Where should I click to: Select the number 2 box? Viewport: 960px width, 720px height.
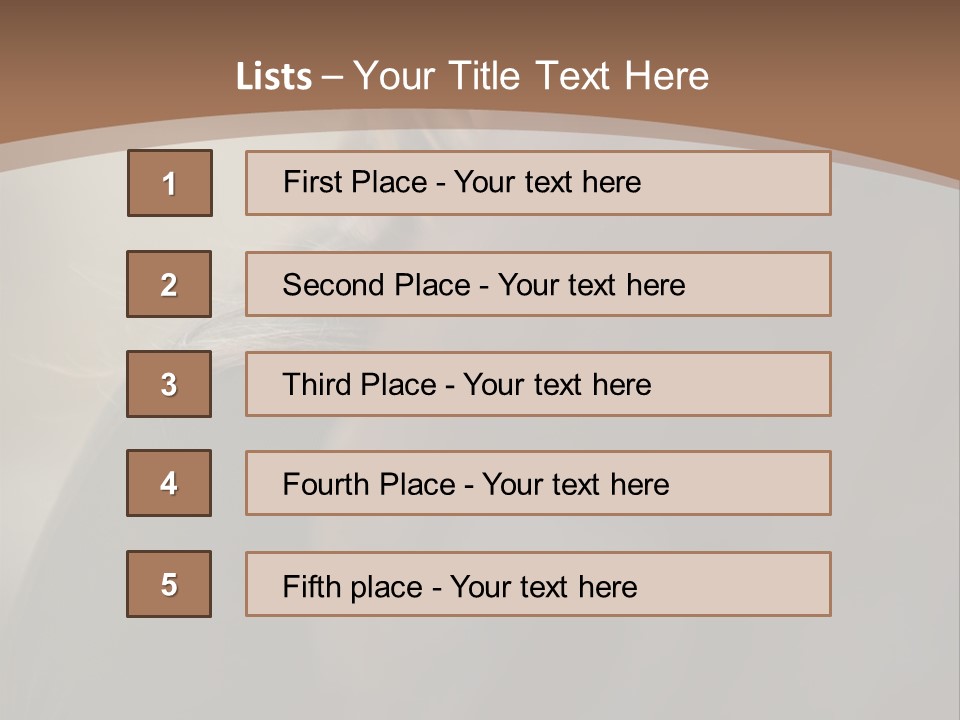point(169,284)
